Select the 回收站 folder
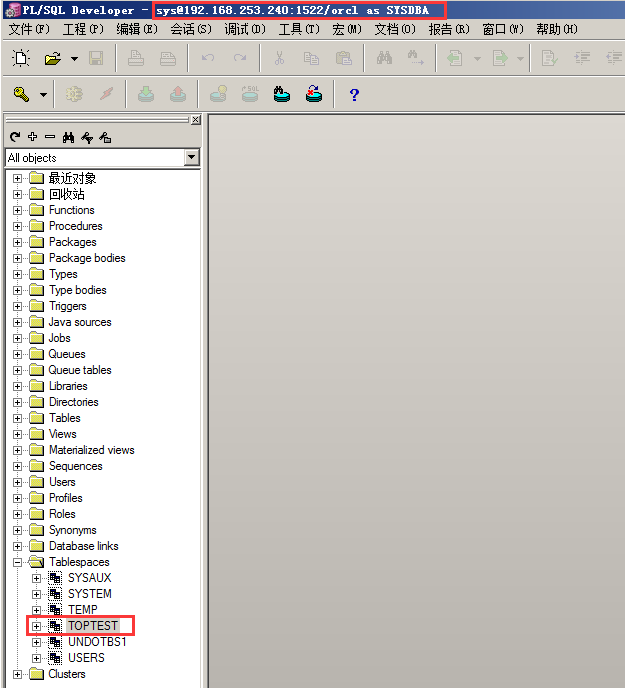625x688 pixels. tap(66, 194)
